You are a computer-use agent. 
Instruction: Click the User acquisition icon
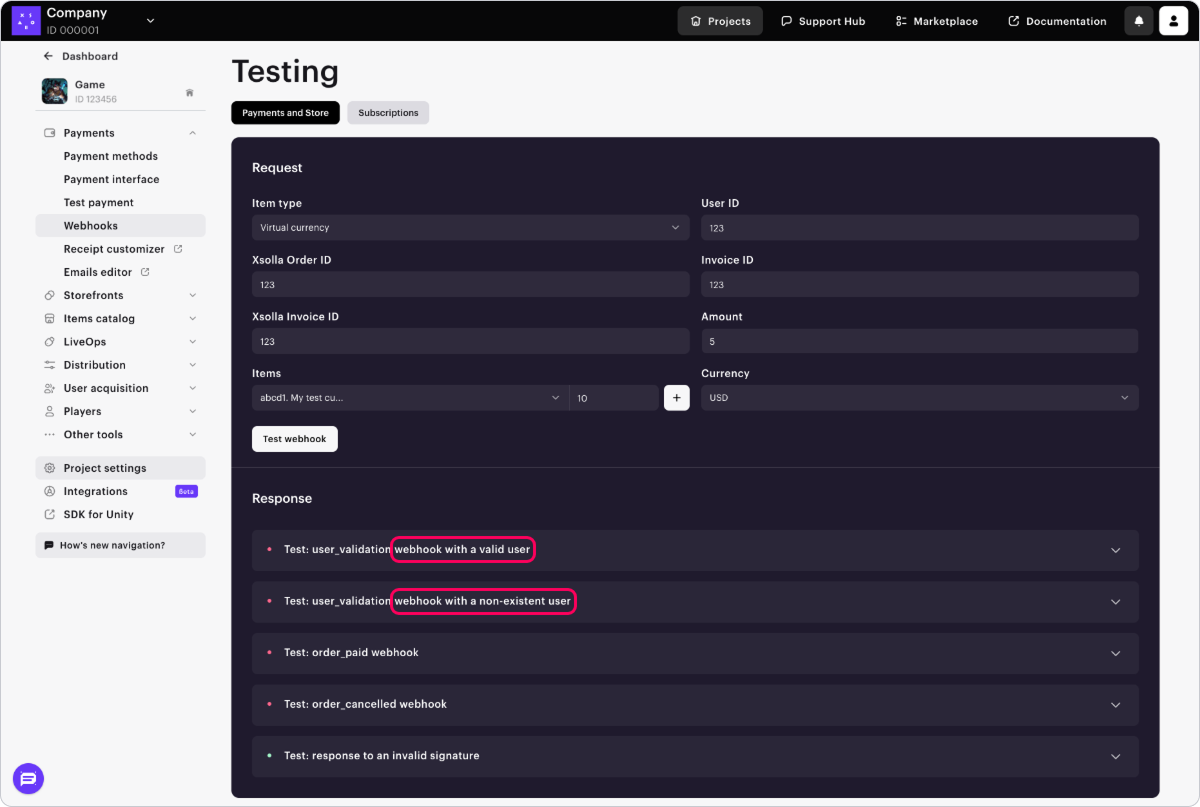49,388
